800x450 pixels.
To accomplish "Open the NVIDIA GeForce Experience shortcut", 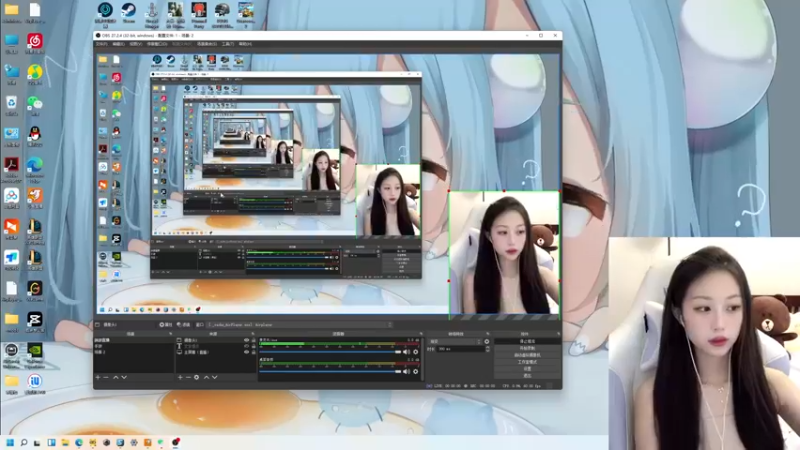I will coord(35,355).
